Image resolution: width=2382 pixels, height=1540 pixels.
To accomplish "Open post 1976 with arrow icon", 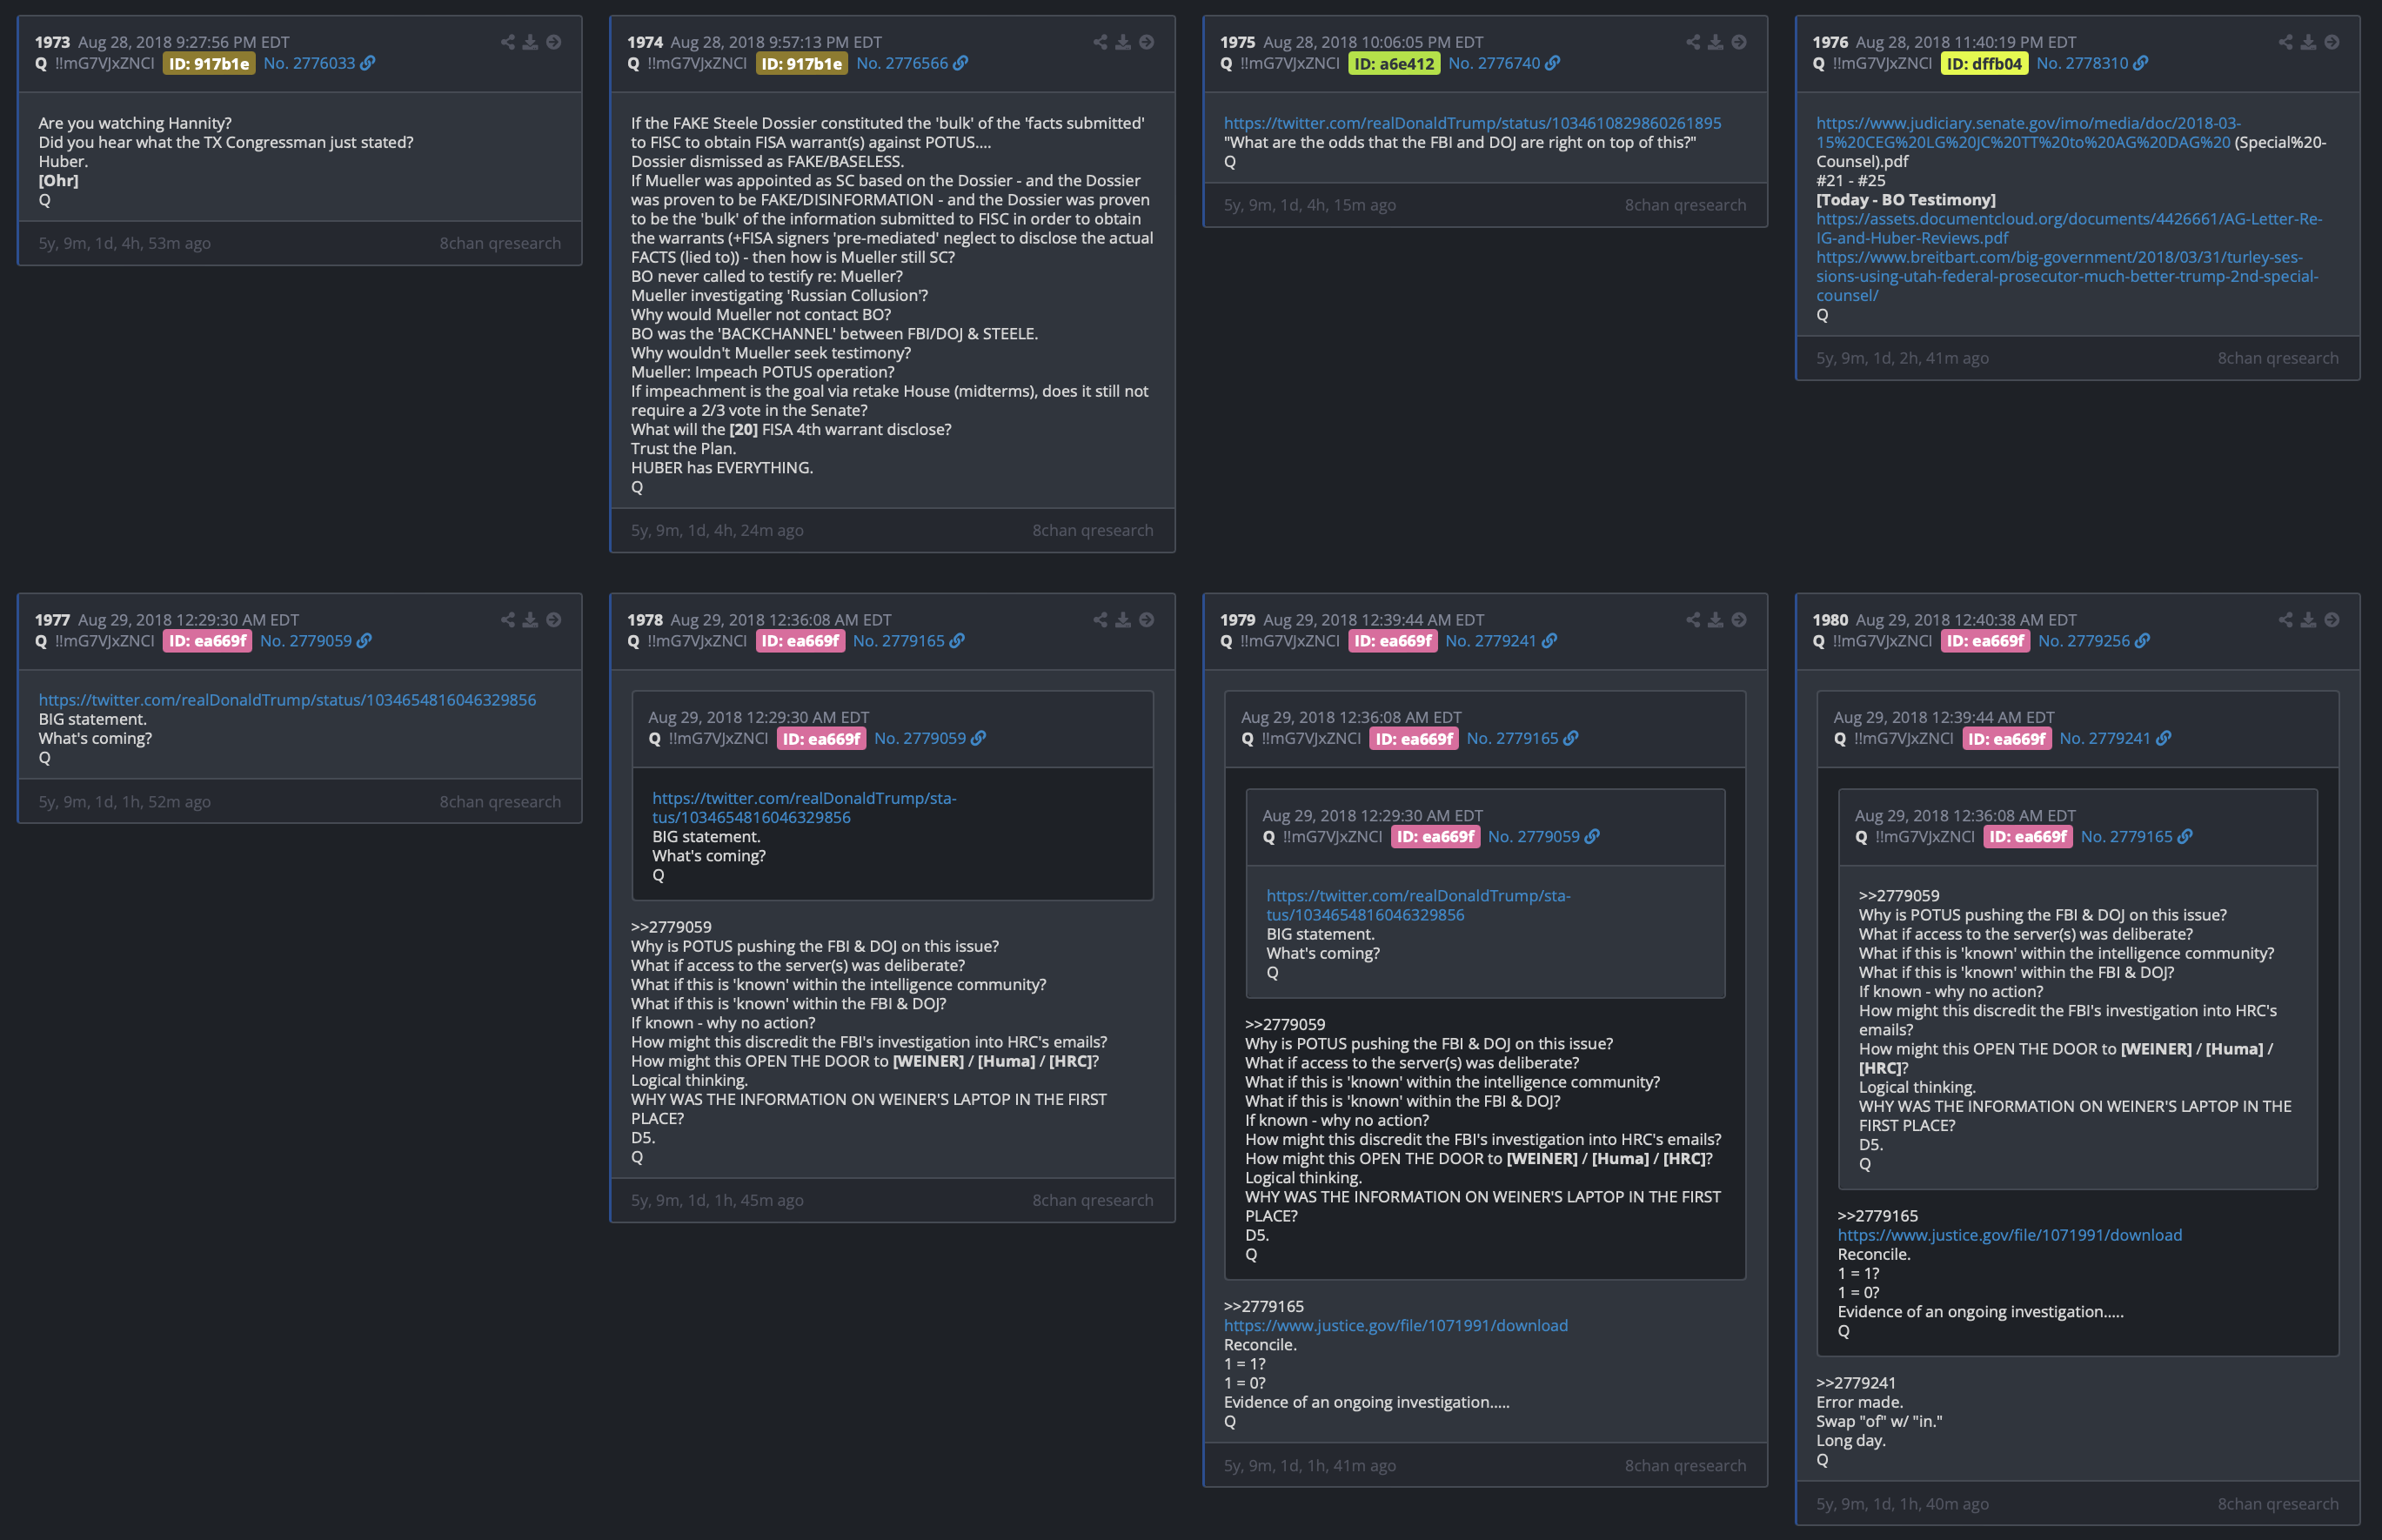I will (2332, 42).
